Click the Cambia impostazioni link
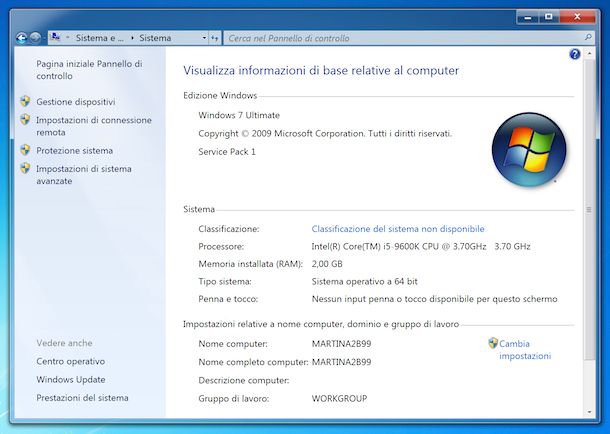Viewport: 610px width, 434px height. tap(525, 350)
